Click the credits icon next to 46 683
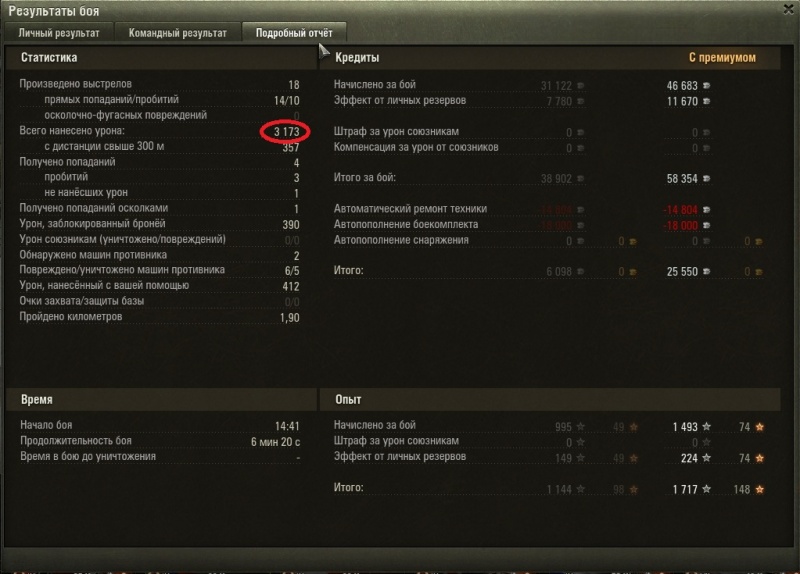800x574 pixels. click(707, 86)
